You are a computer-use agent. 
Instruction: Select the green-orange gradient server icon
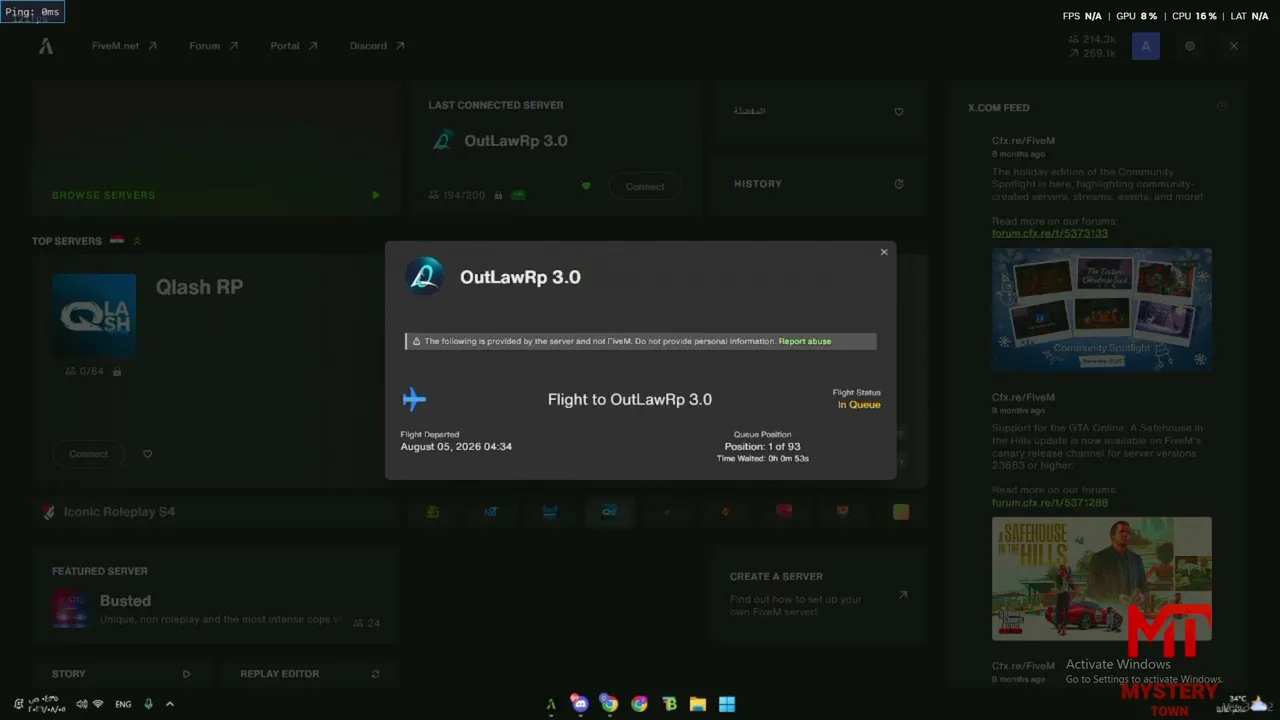click(x=901, y=512)
